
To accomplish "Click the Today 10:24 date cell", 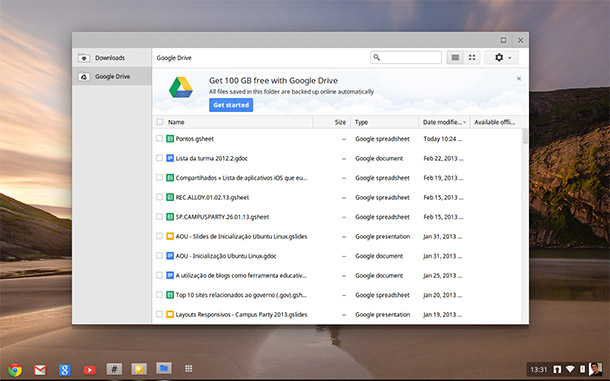I will coord(443,139).
